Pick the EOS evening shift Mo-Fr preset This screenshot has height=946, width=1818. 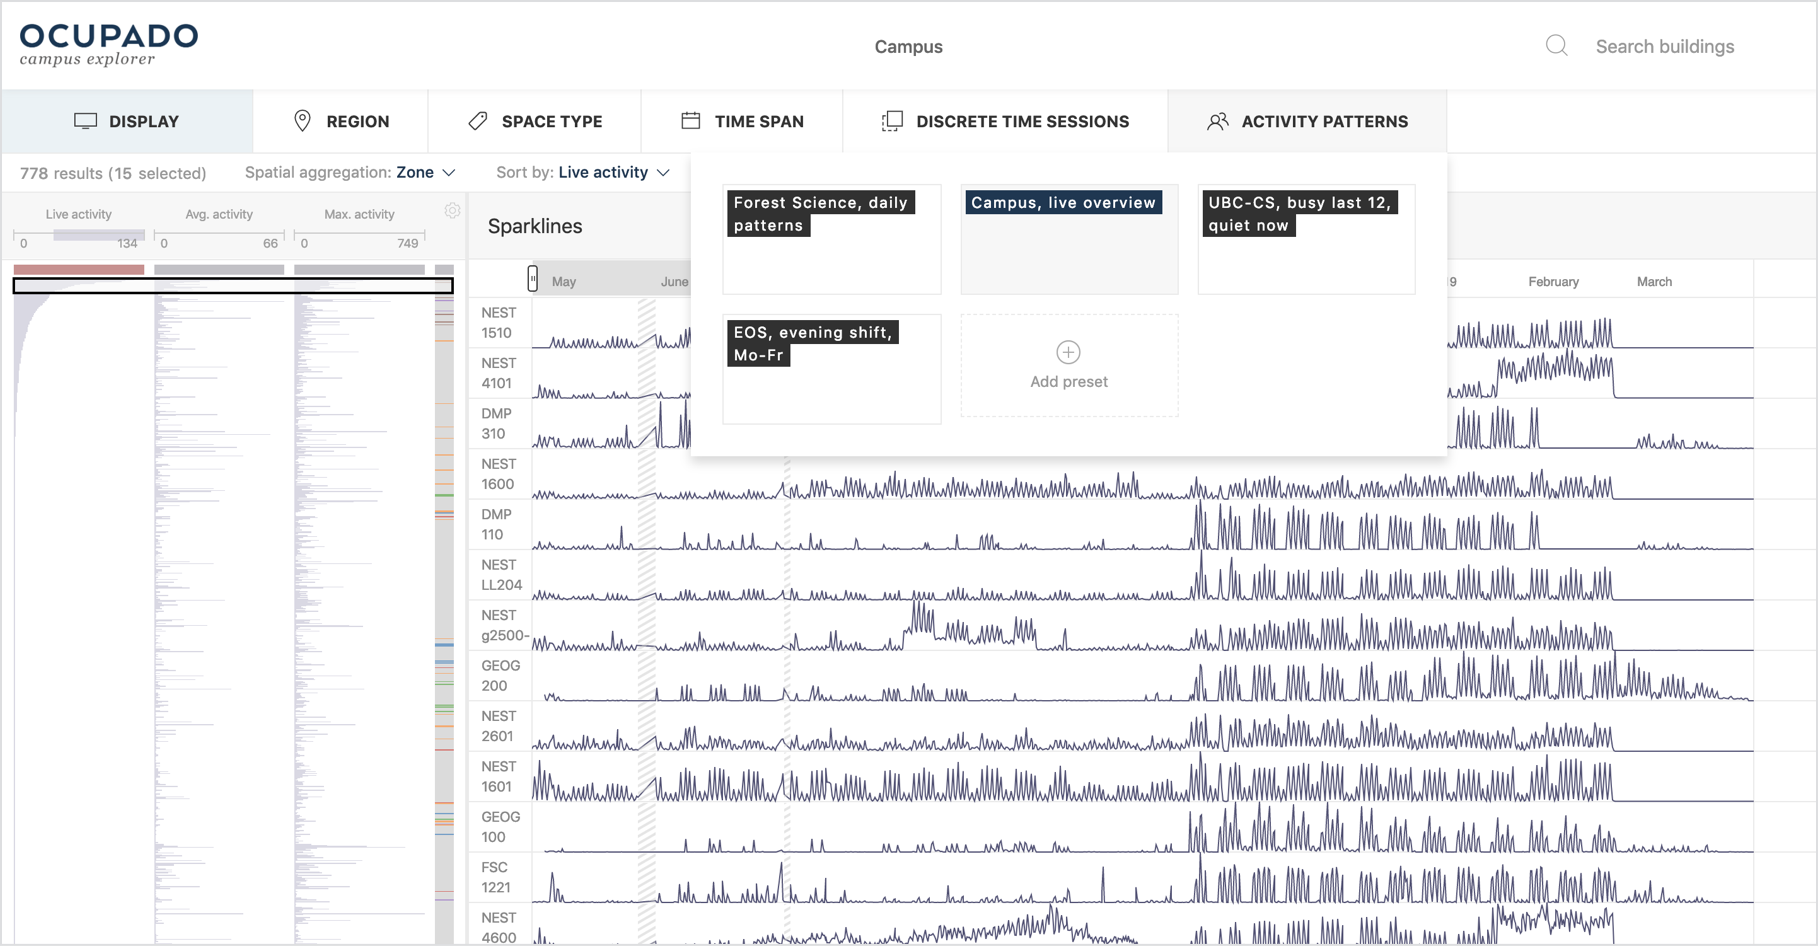click(x=831, y=369)
